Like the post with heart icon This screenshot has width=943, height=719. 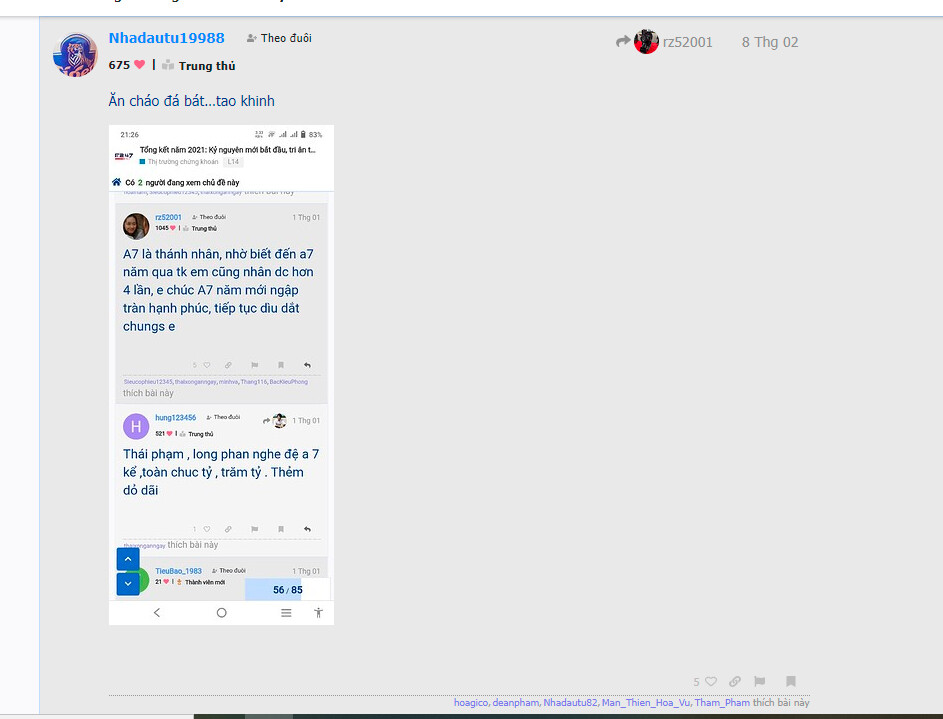tap(711, 681)
